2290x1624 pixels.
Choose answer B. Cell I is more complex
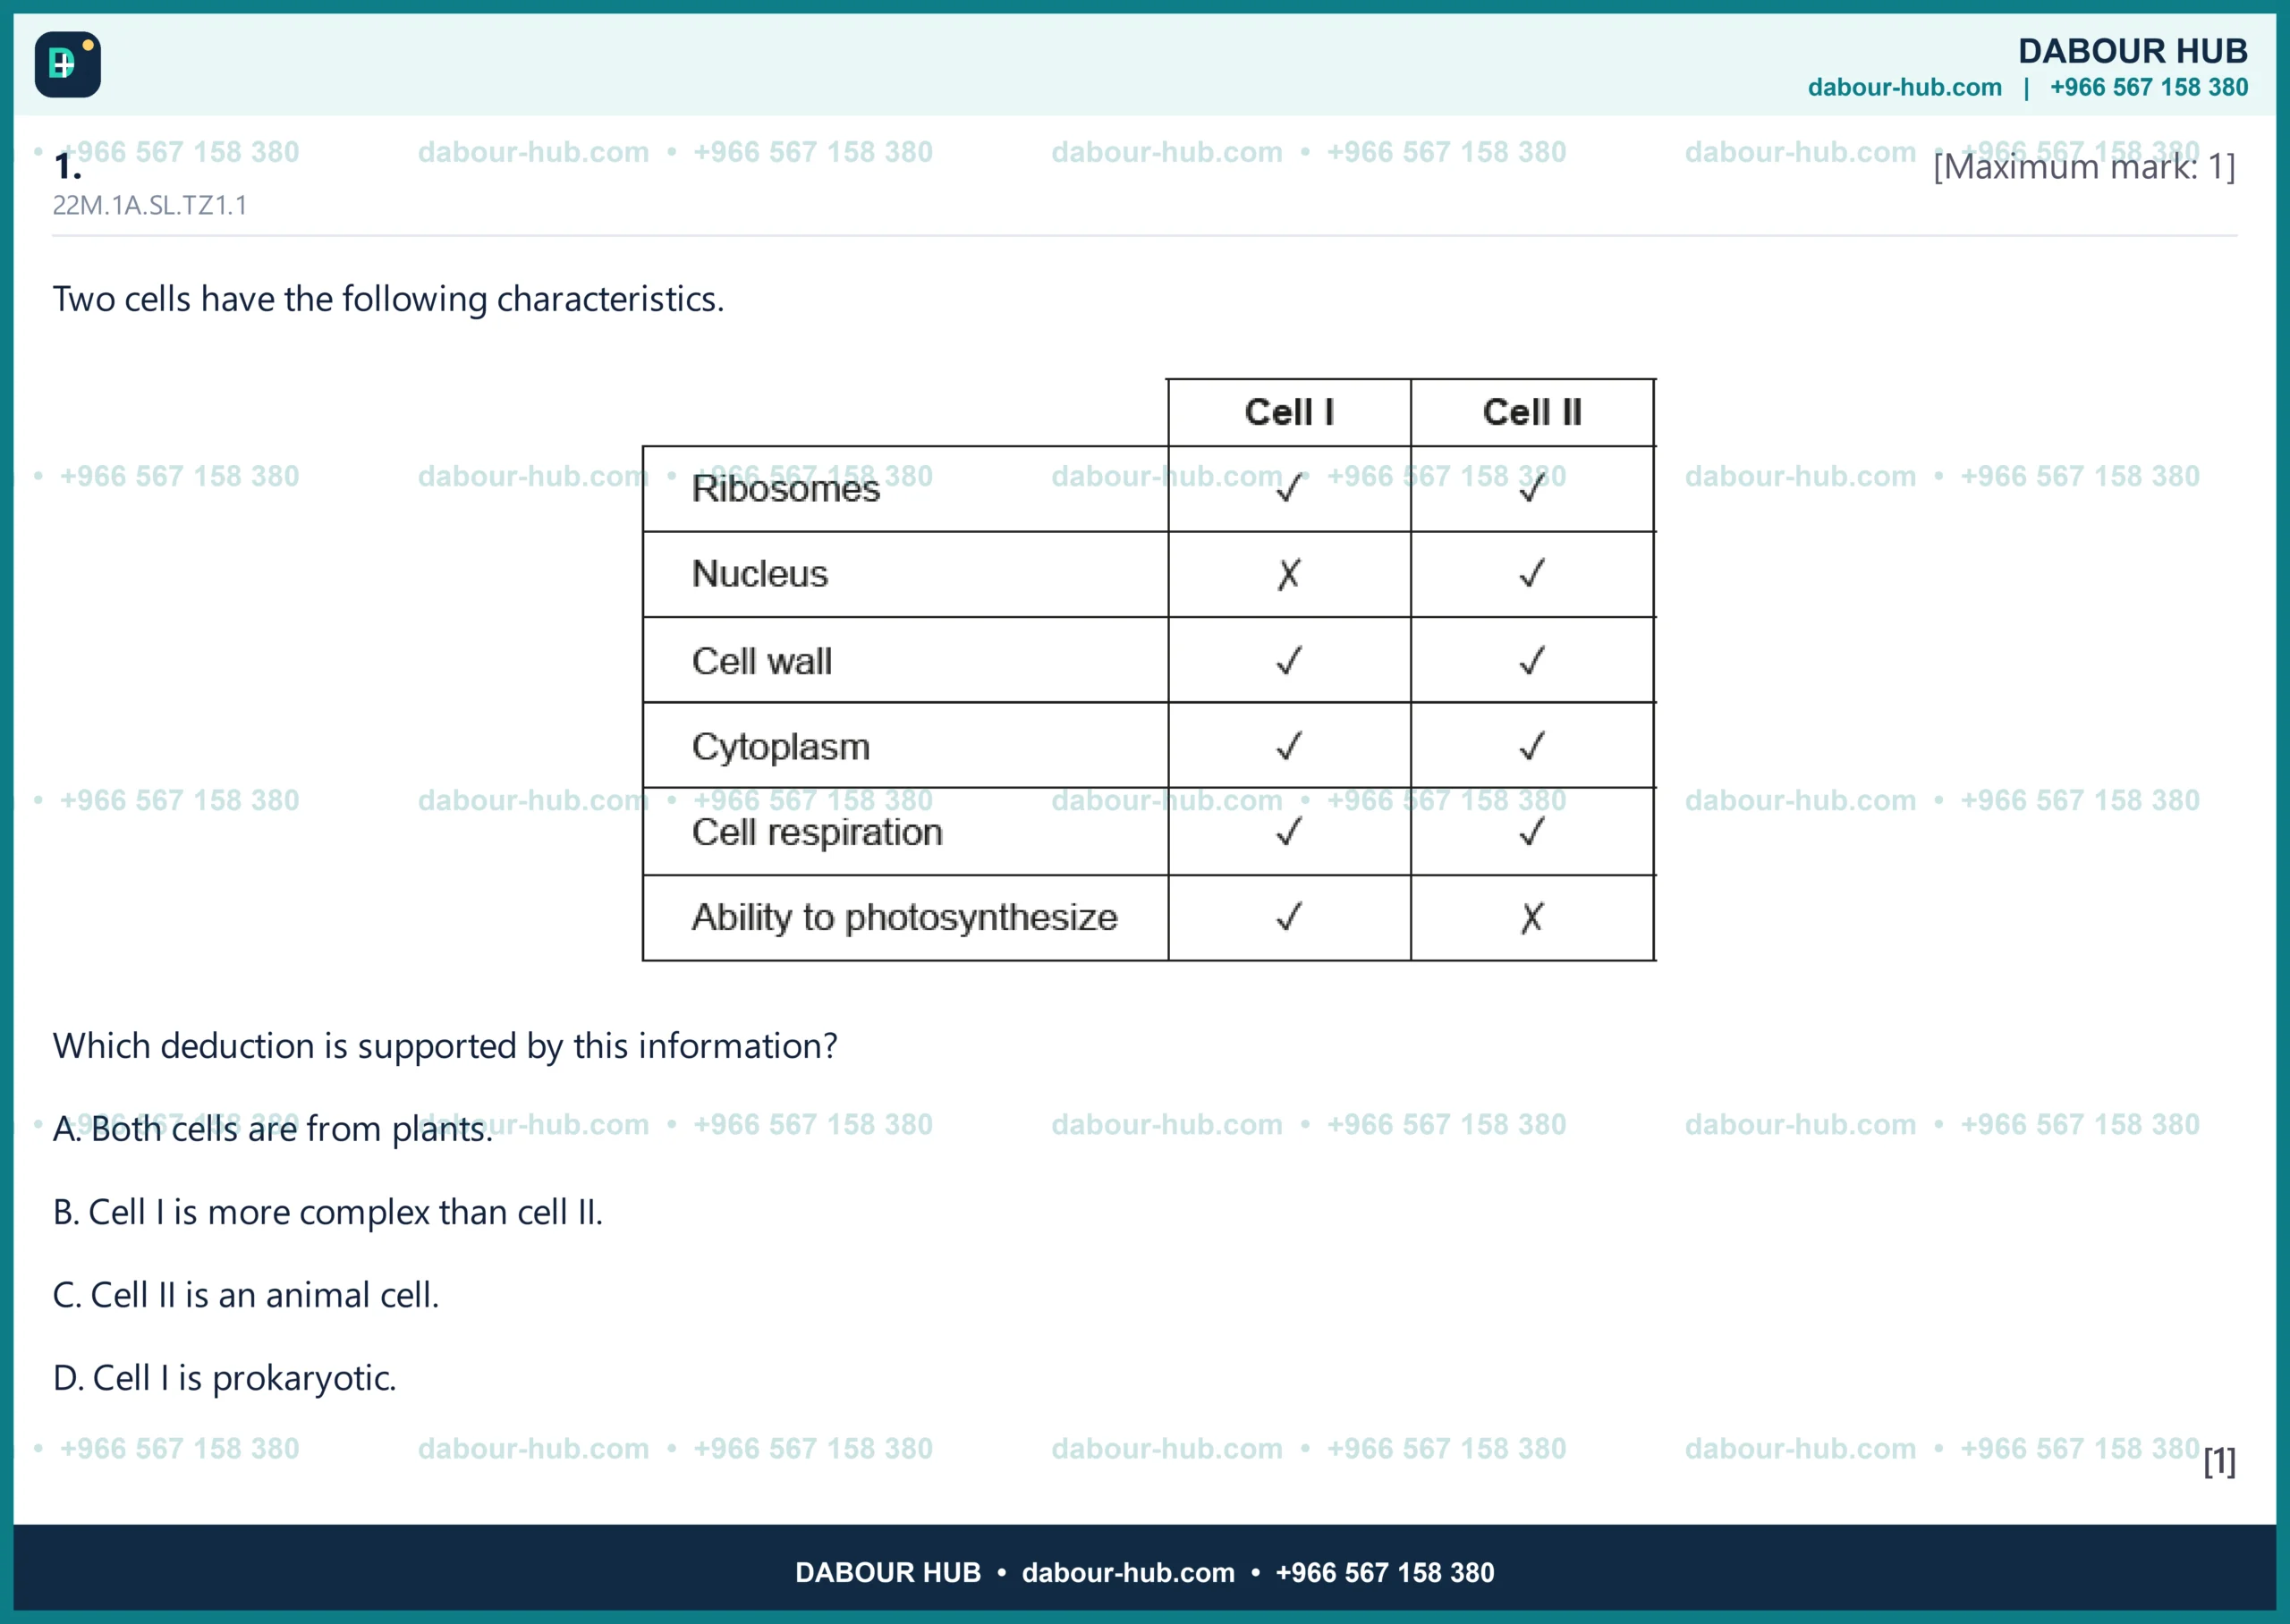(328, 1212)
